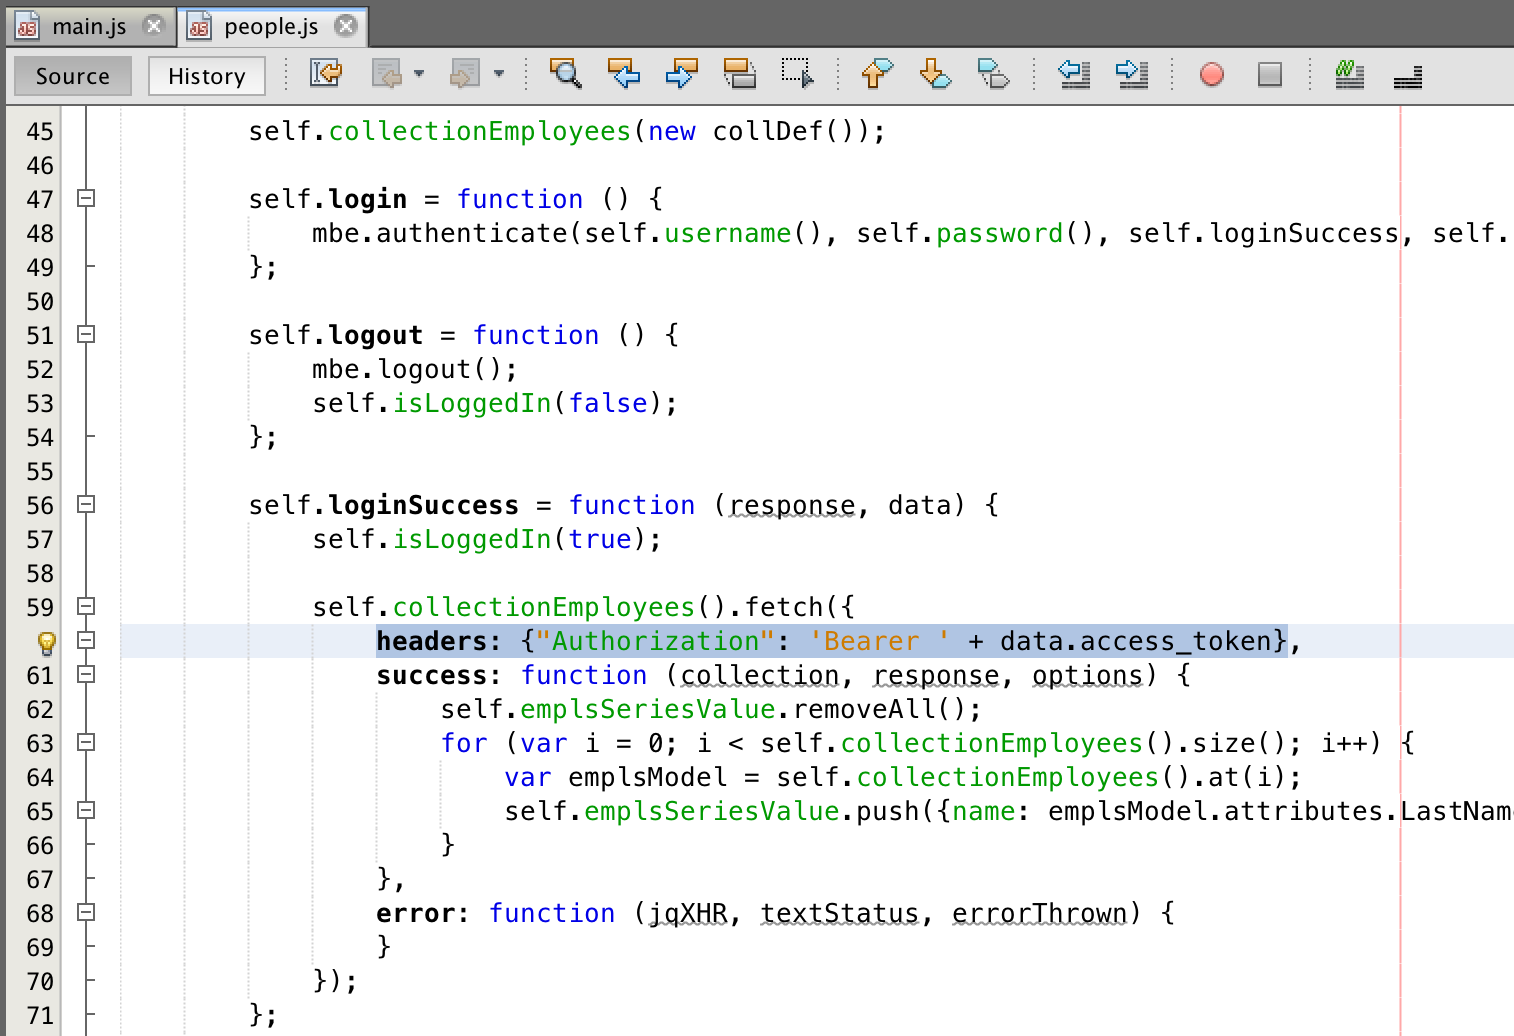Screen dimensions: 1514x1036
Task: Click the Find Selection magnifier icon
Action: pos(565,73)
